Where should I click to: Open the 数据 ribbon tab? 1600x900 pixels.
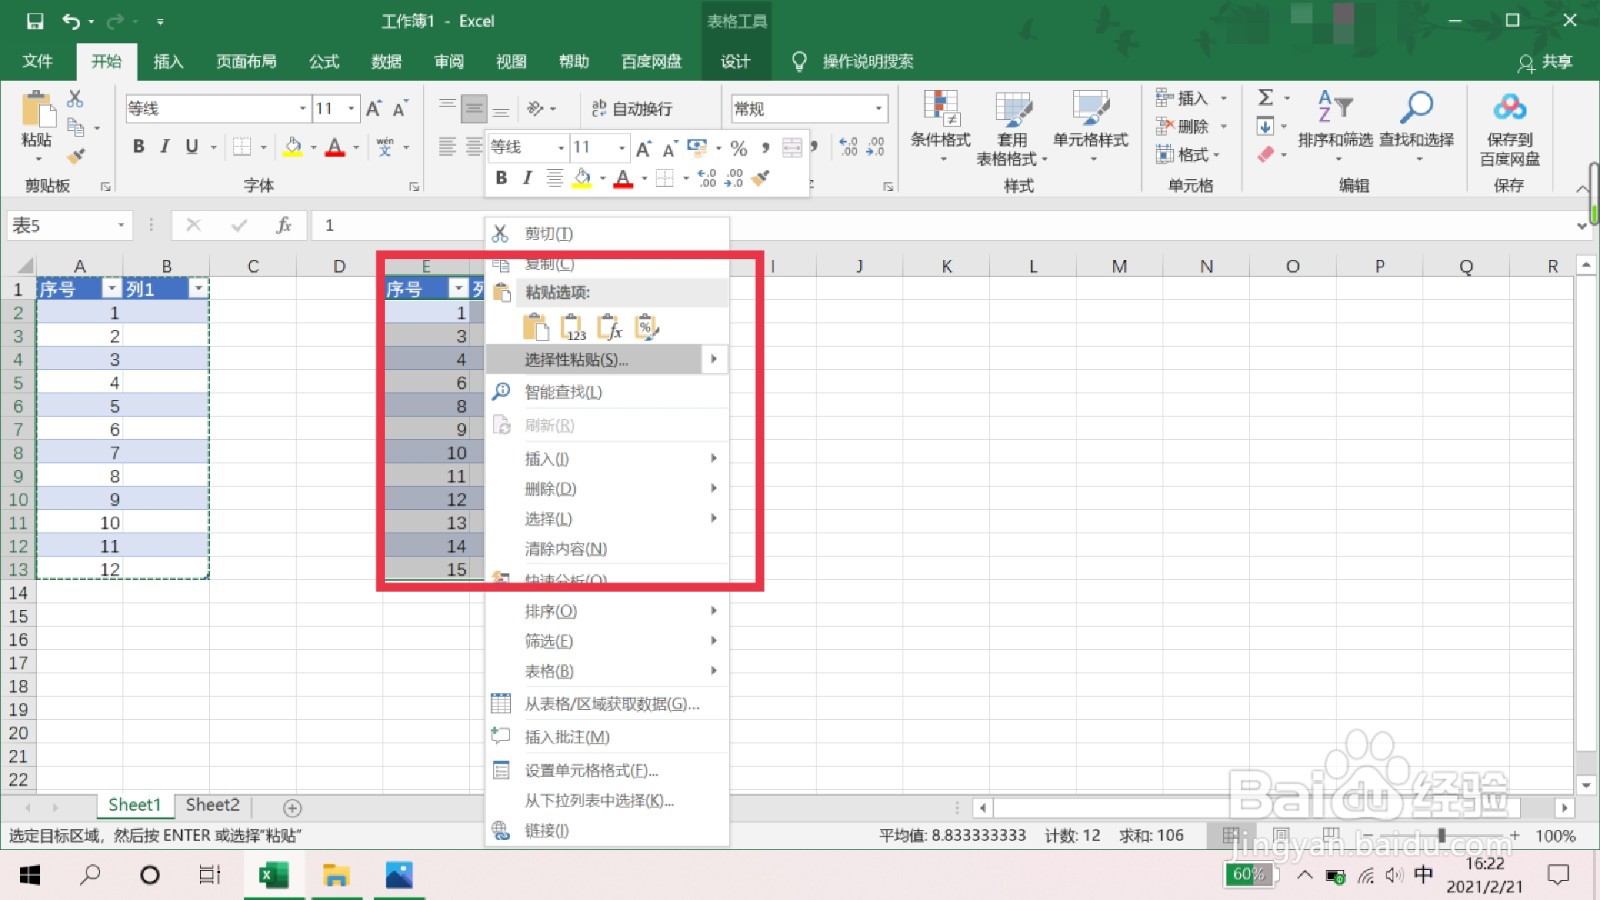[x=386, y=61]
